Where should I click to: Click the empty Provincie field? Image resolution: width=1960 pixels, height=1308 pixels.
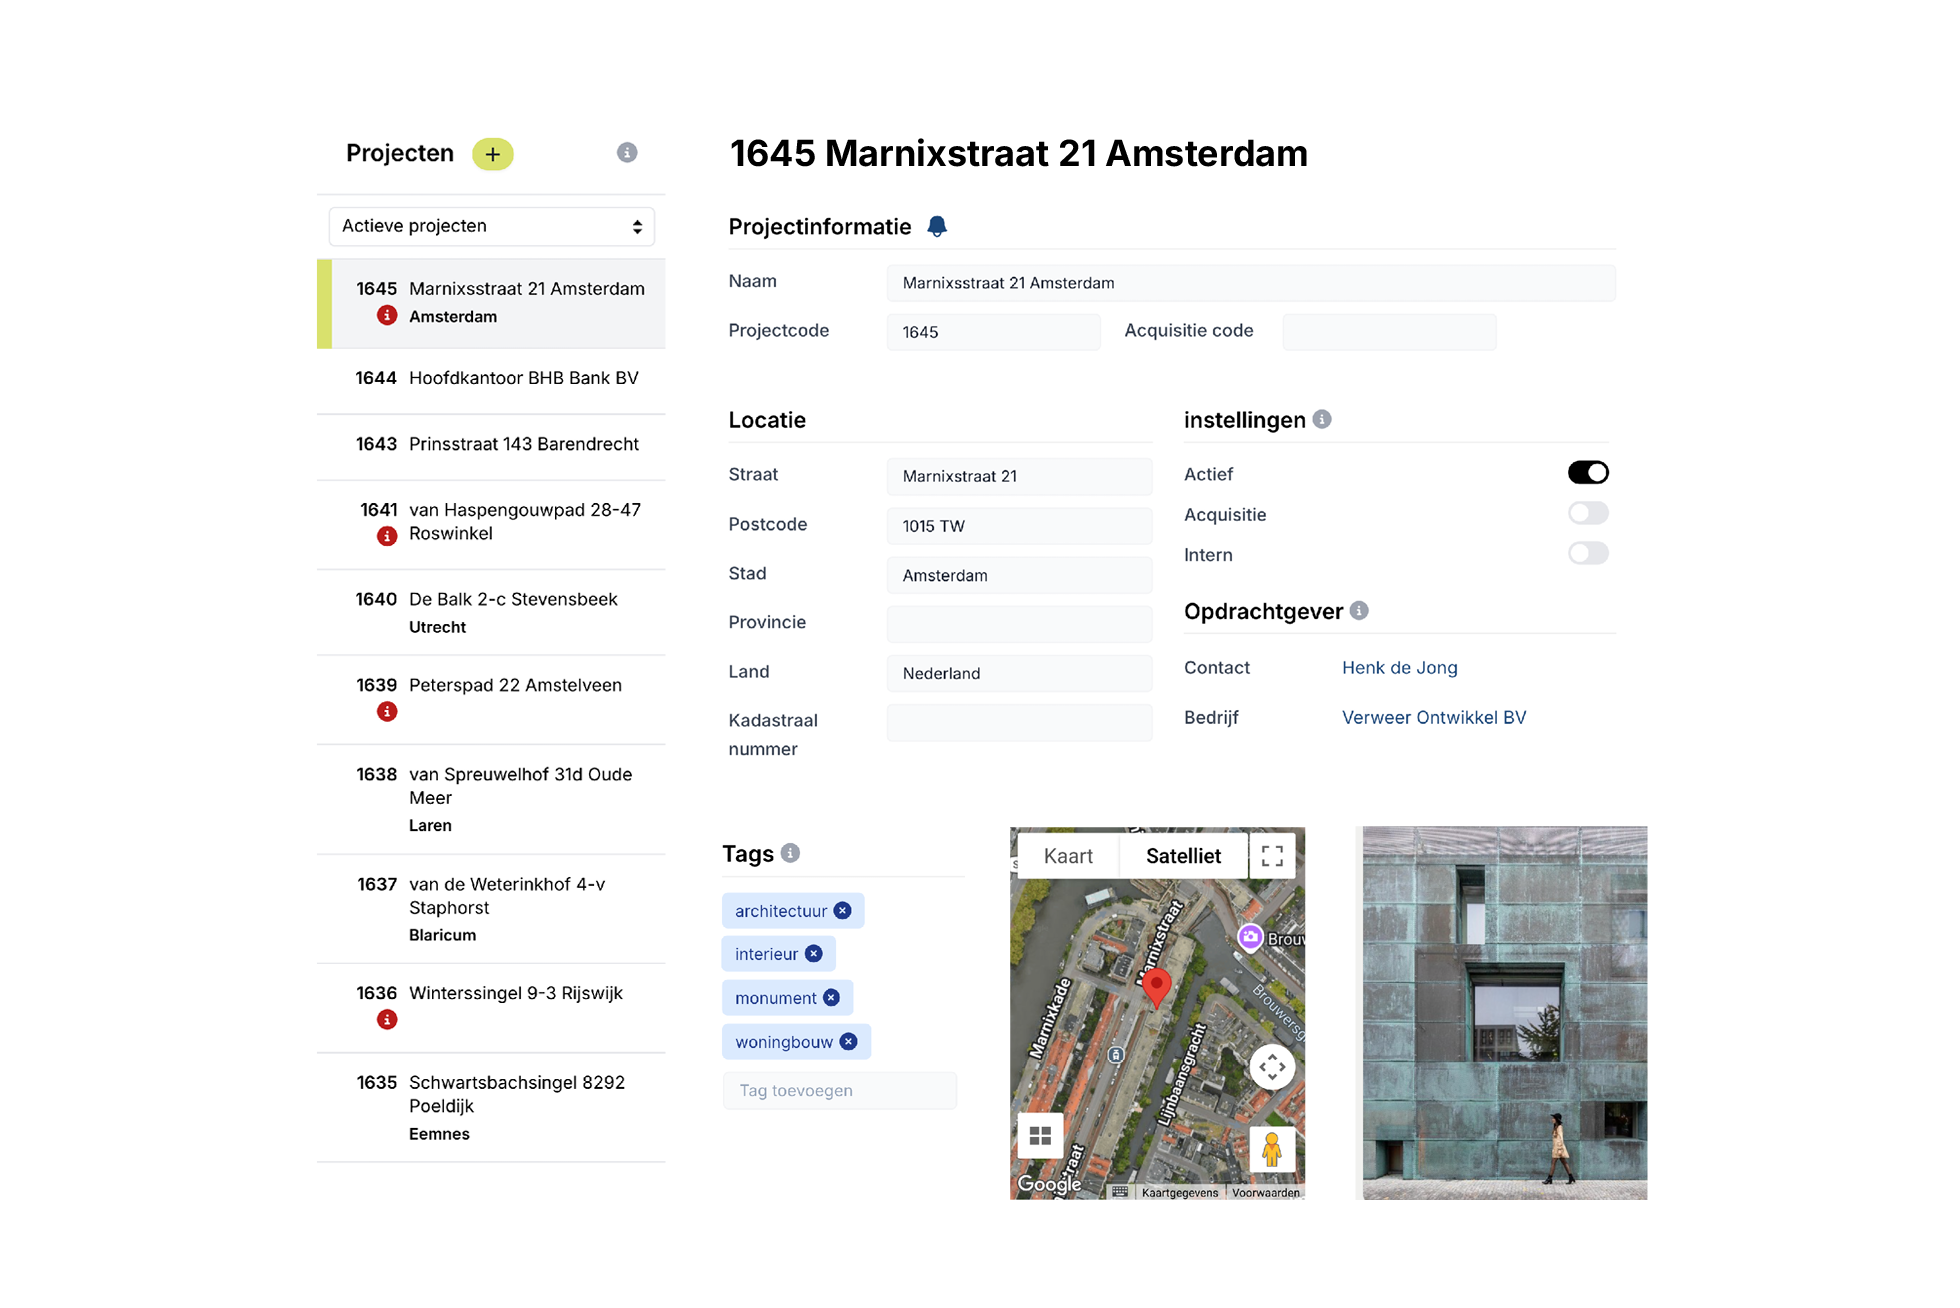(x=1019, y=624)
